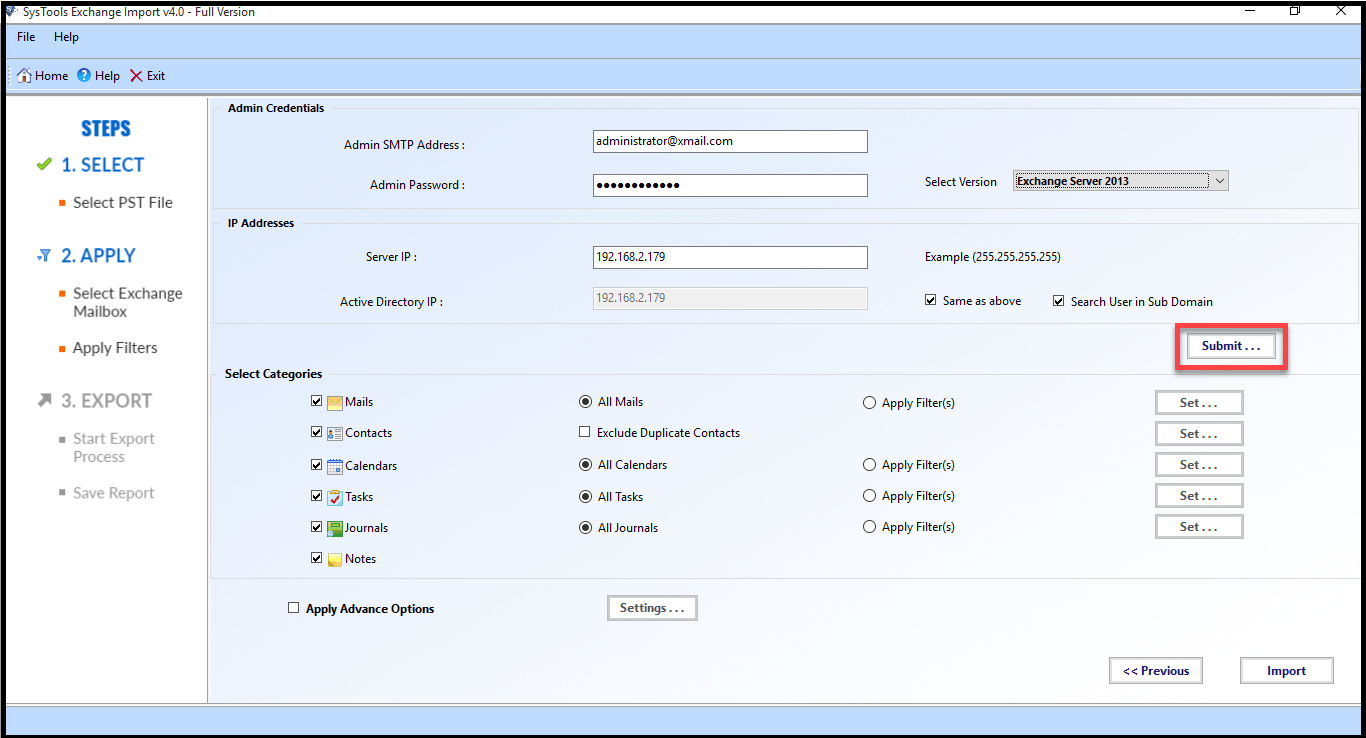Click the Admin SMTP Address field
Screen dimensions: 1366x738
tap(730, 141)
